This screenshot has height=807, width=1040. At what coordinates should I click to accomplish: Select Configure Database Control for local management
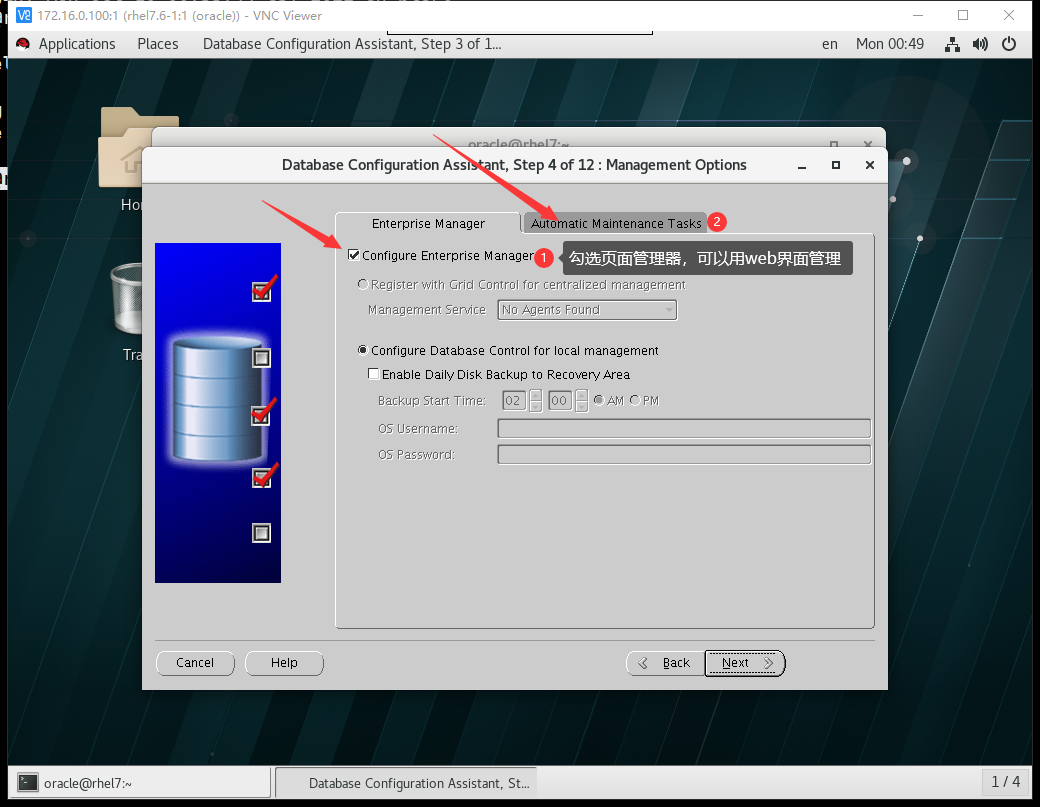point(363,350)
